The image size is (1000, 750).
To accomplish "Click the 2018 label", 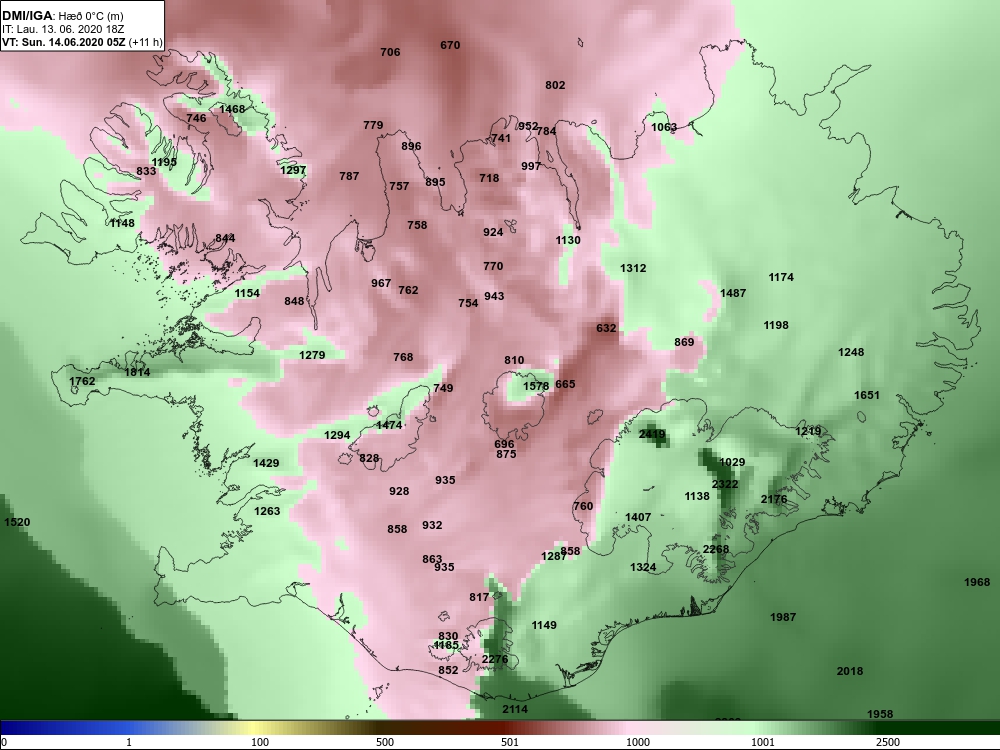I will point(850,672).
